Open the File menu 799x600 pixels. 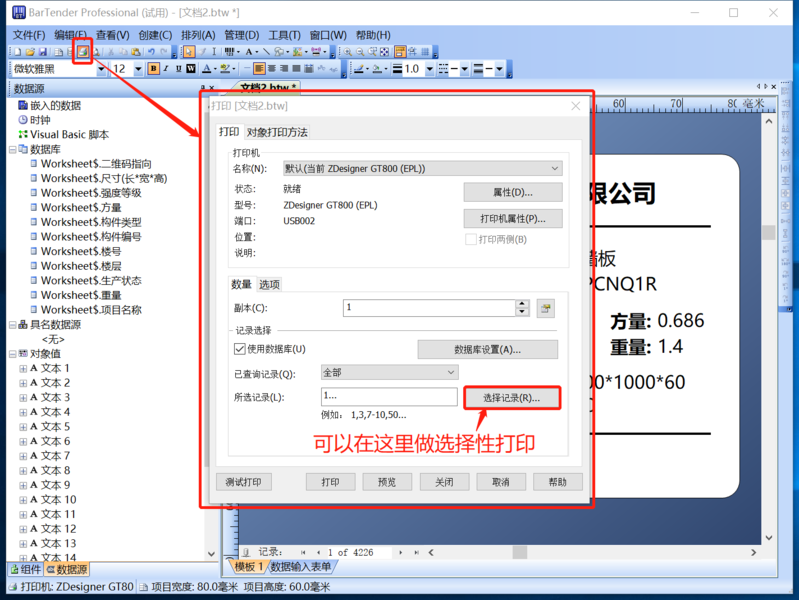(29, 35)
